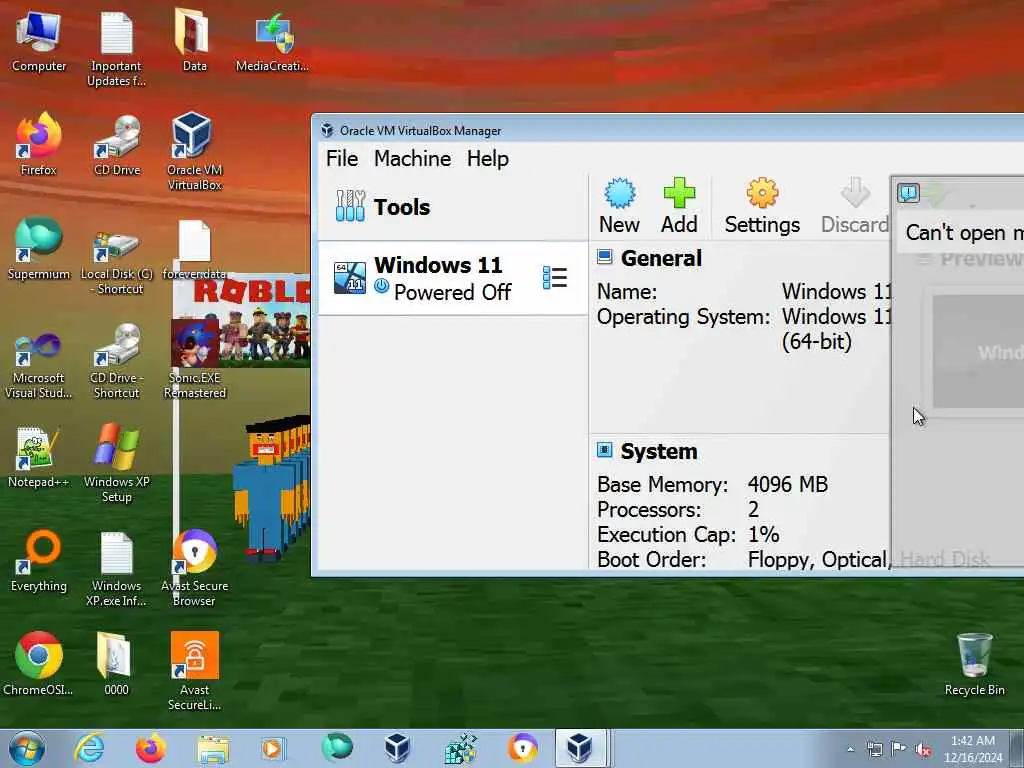Click the Boot Order Floppy, Optical text

tap(818, 560)
